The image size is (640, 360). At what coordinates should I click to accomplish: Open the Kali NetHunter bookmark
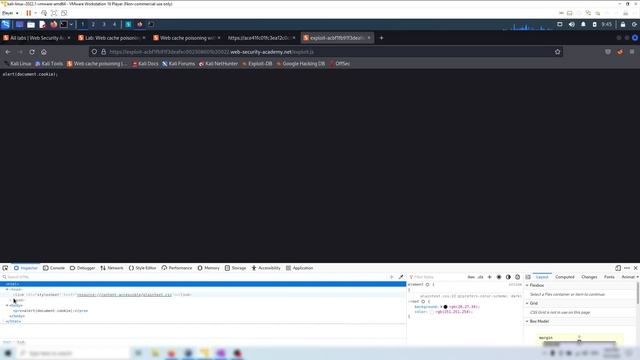coord(218,64)
